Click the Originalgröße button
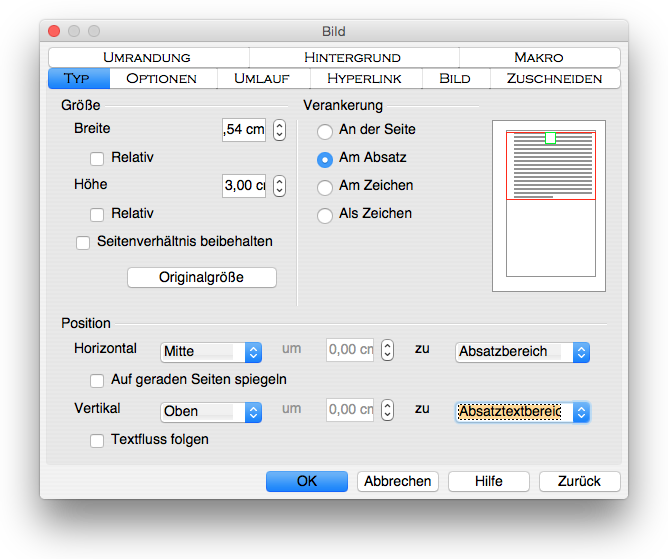 [x=201, y=277]
